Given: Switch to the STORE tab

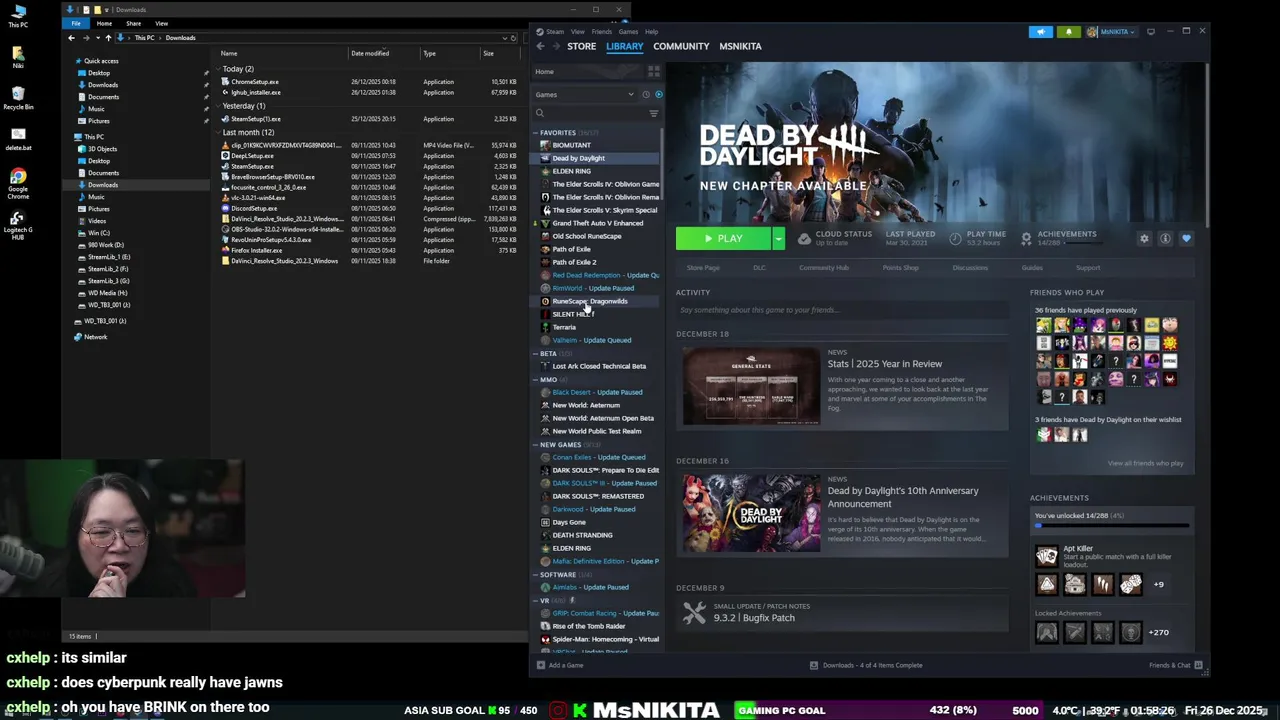Looking at the screenshot, I should (581, 46).
